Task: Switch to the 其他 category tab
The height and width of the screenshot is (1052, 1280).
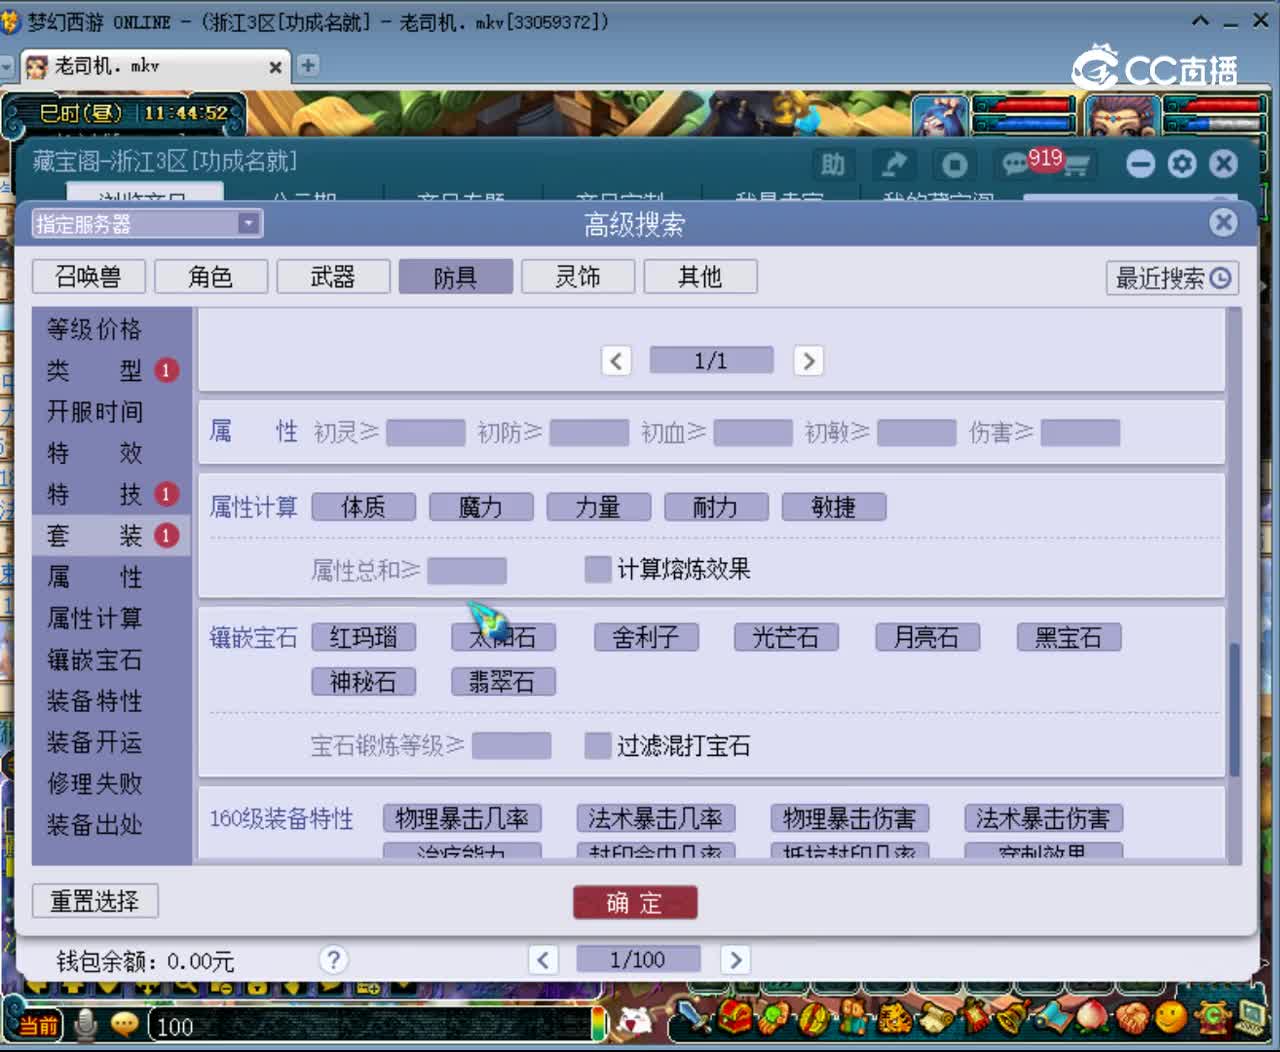Action: pyautogui.click(x=700, y=277)
